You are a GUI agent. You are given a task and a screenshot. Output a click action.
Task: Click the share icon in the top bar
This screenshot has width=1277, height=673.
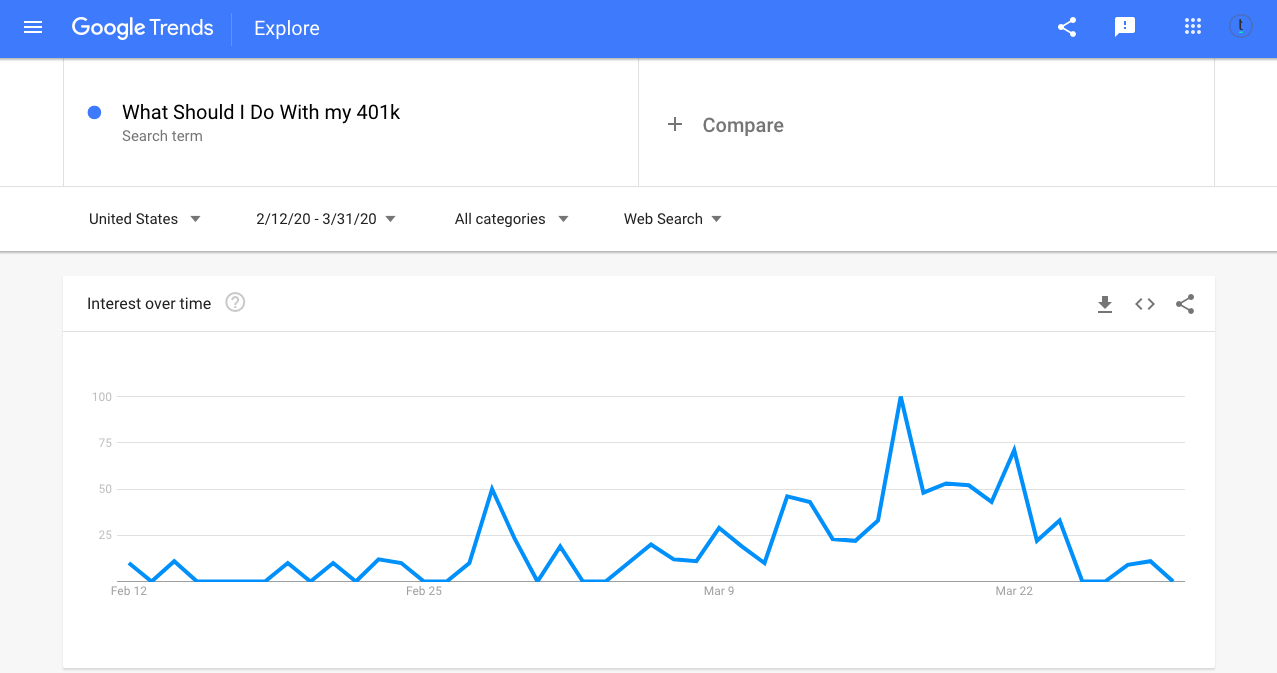point(1066,28)
